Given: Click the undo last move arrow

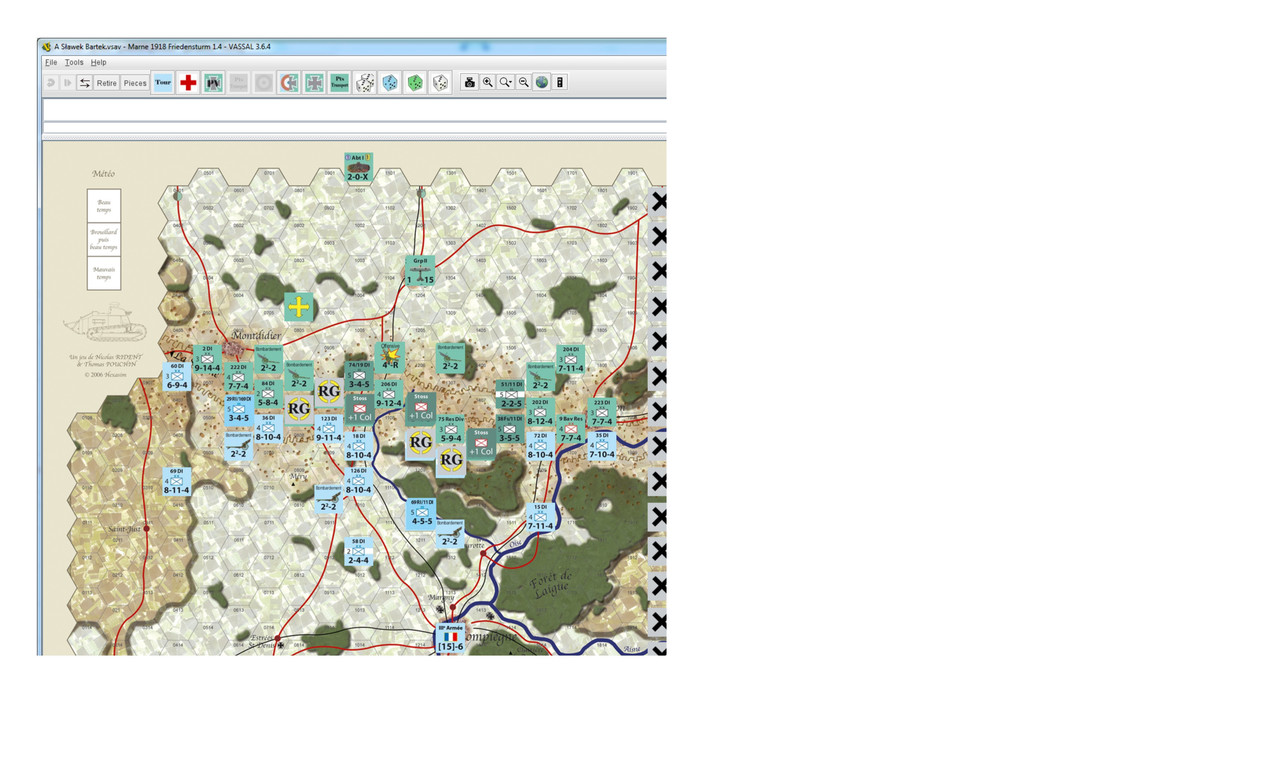Looking at the screenshot, I should [x=51, y=83].
